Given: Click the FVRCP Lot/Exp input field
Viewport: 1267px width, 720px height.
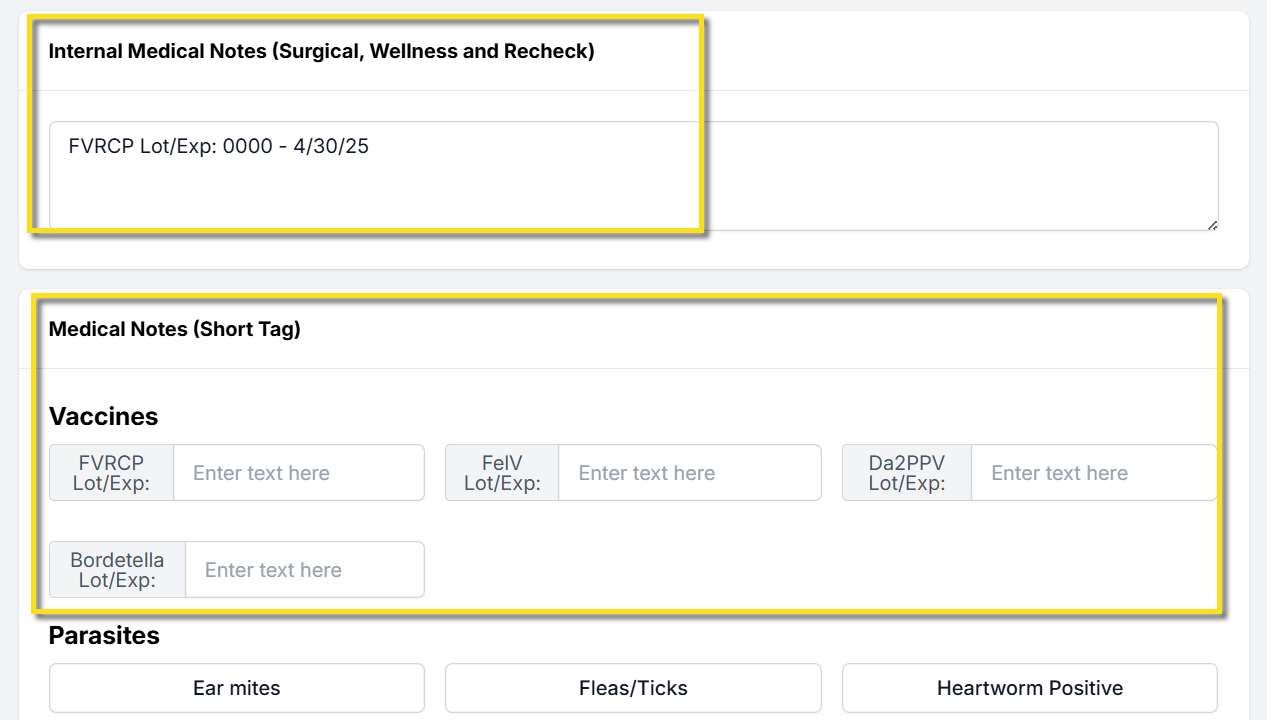Looking at the screenshot, I should click(x=298, y=473).
